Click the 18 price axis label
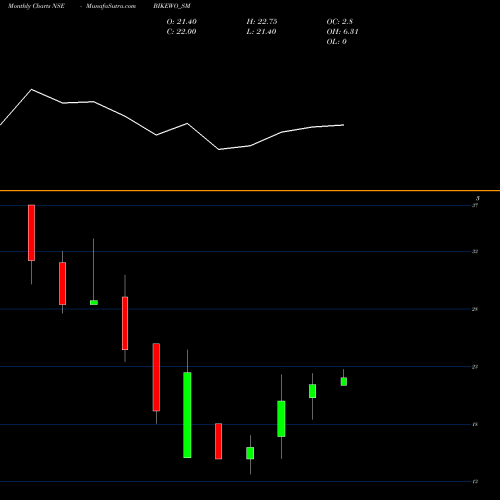500x500 pixels. [x=475, y=424]
